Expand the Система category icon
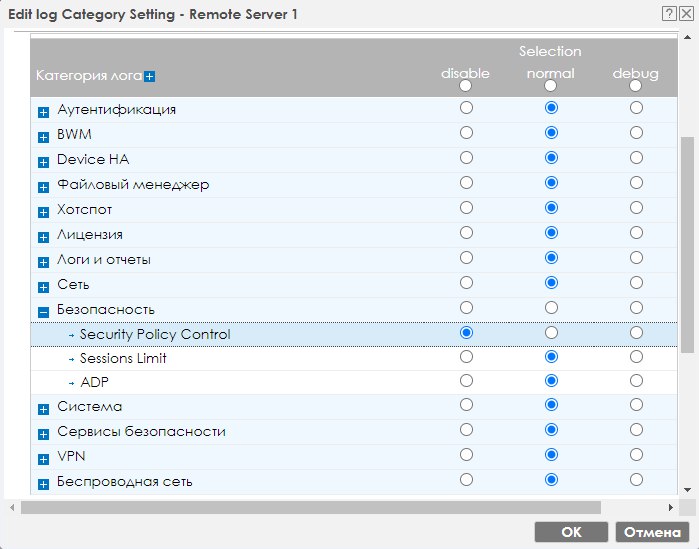The image size is (699, 549). point(43,409)
